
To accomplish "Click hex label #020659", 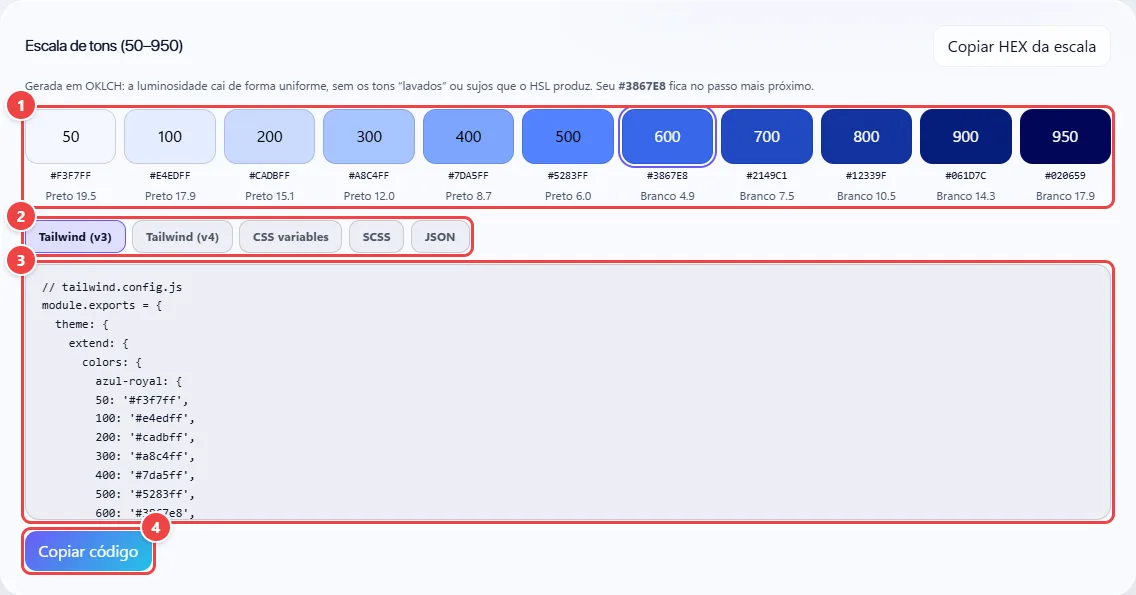I will coord(1065,175).
